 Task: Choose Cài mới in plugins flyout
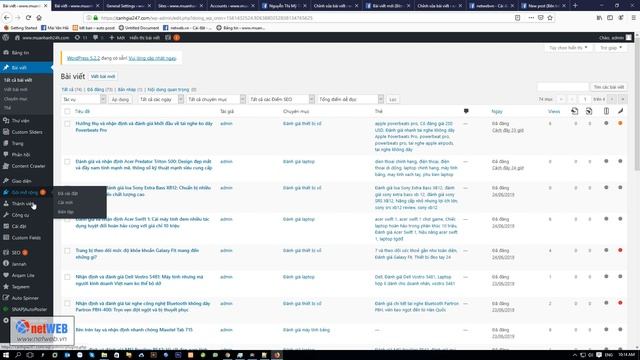(65, 202)
